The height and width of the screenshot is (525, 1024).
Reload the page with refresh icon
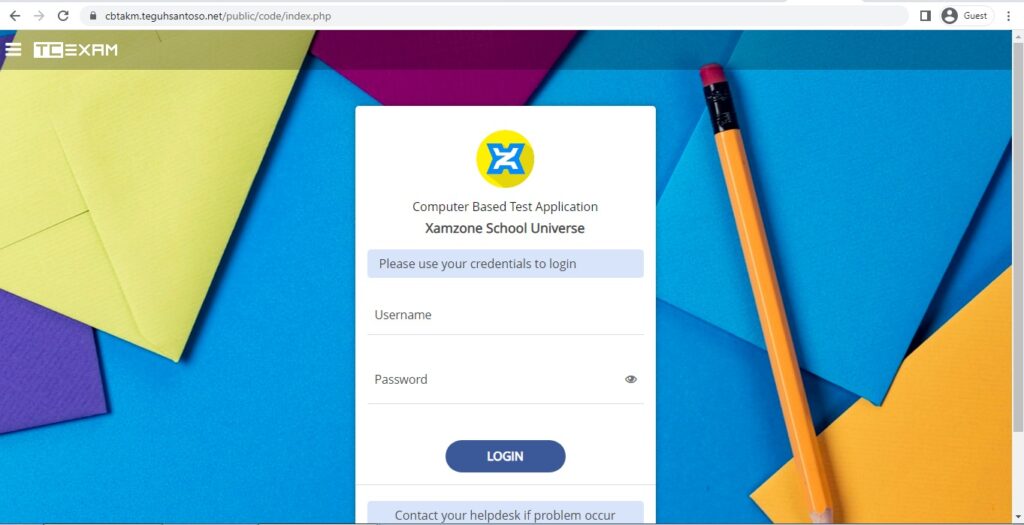[63, 16]
